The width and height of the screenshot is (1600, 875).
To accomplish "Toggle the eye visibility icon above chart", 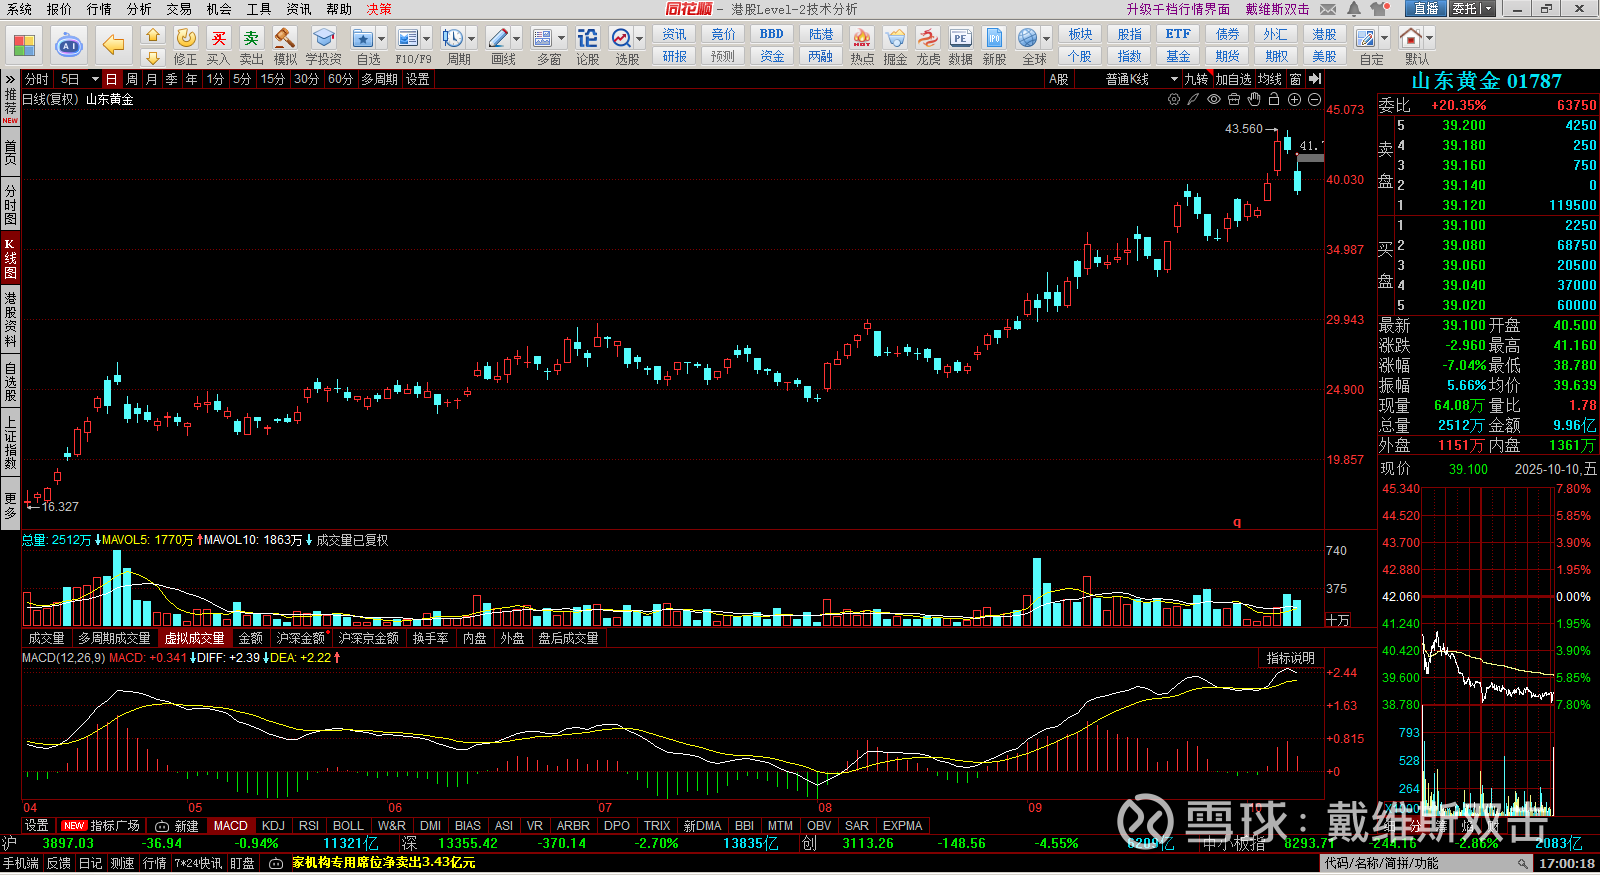I will 1214,99.
